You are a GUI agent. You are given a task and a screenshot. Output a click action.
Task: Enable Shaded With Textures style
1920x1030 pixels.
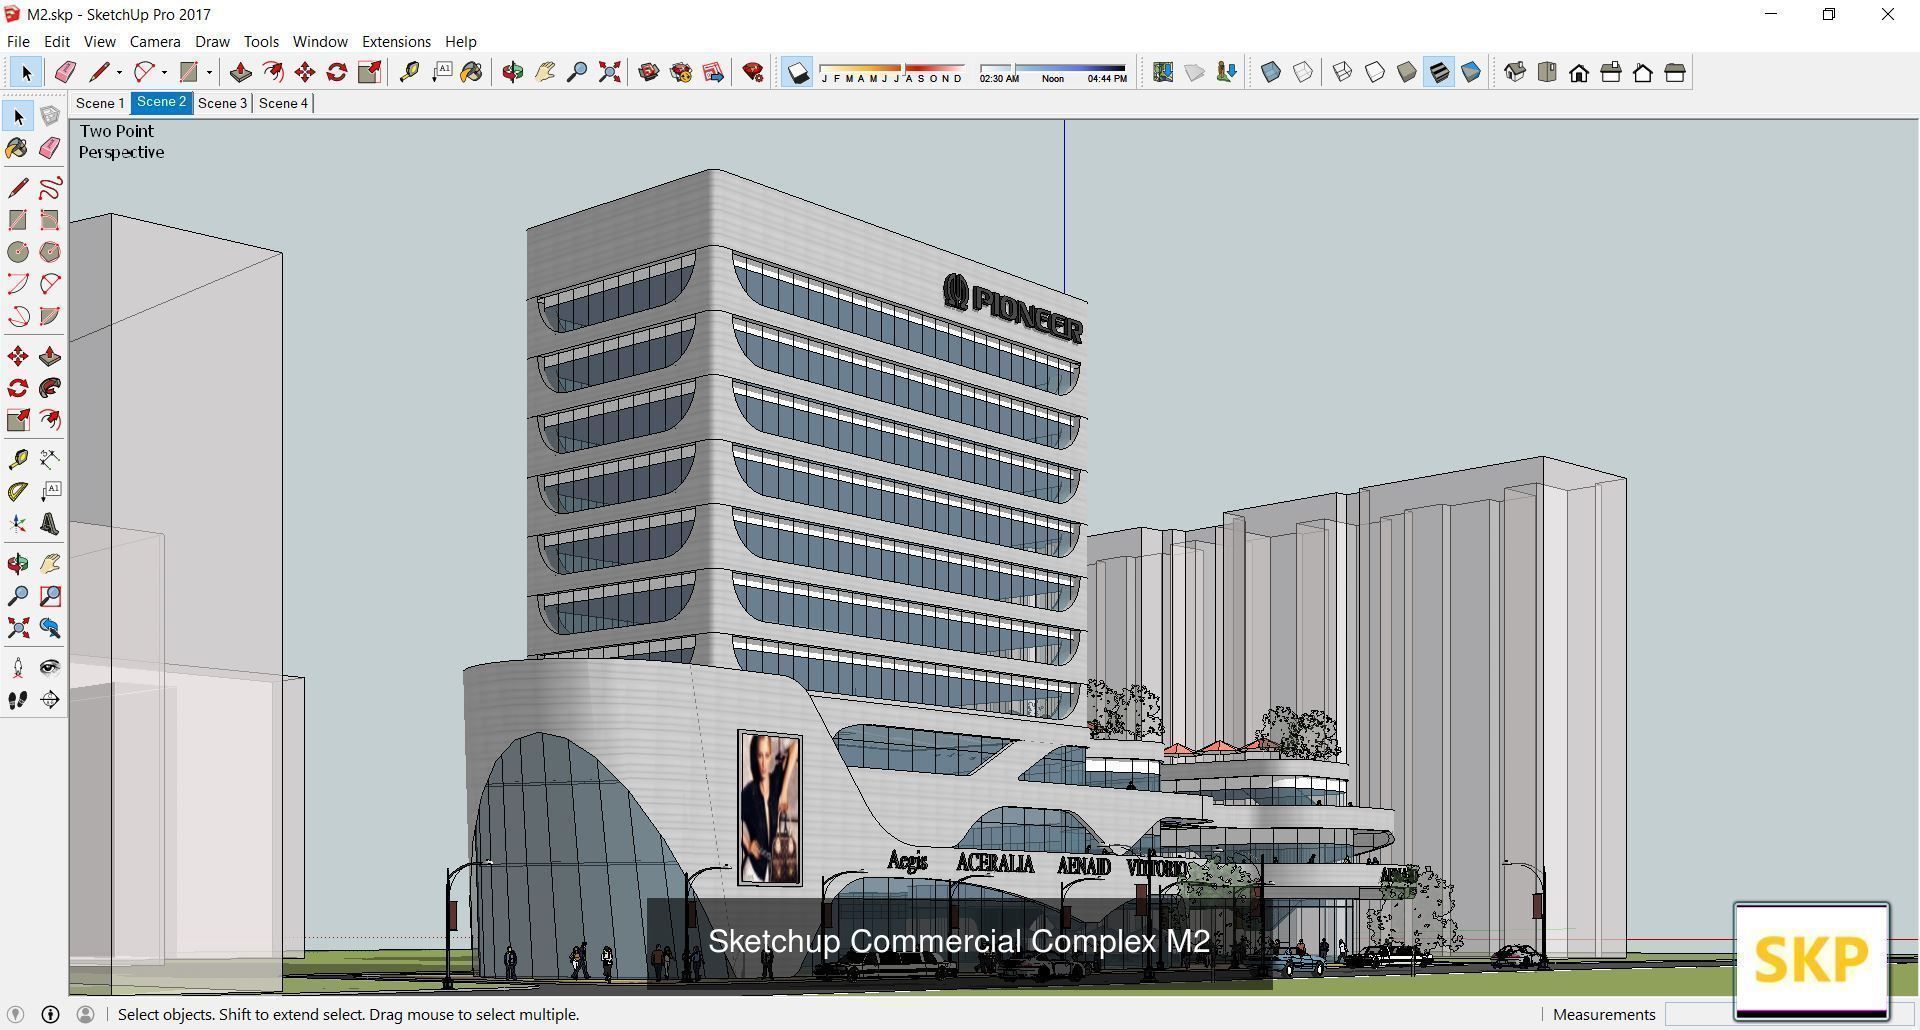(1439, 72)
